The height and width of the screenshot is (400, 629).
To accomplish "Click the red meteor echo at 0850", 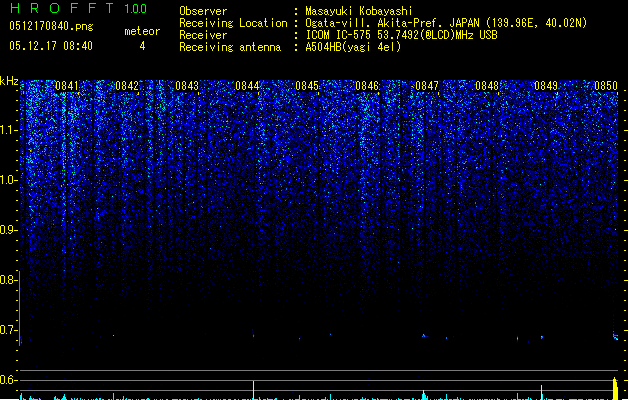I will [615, 336].
